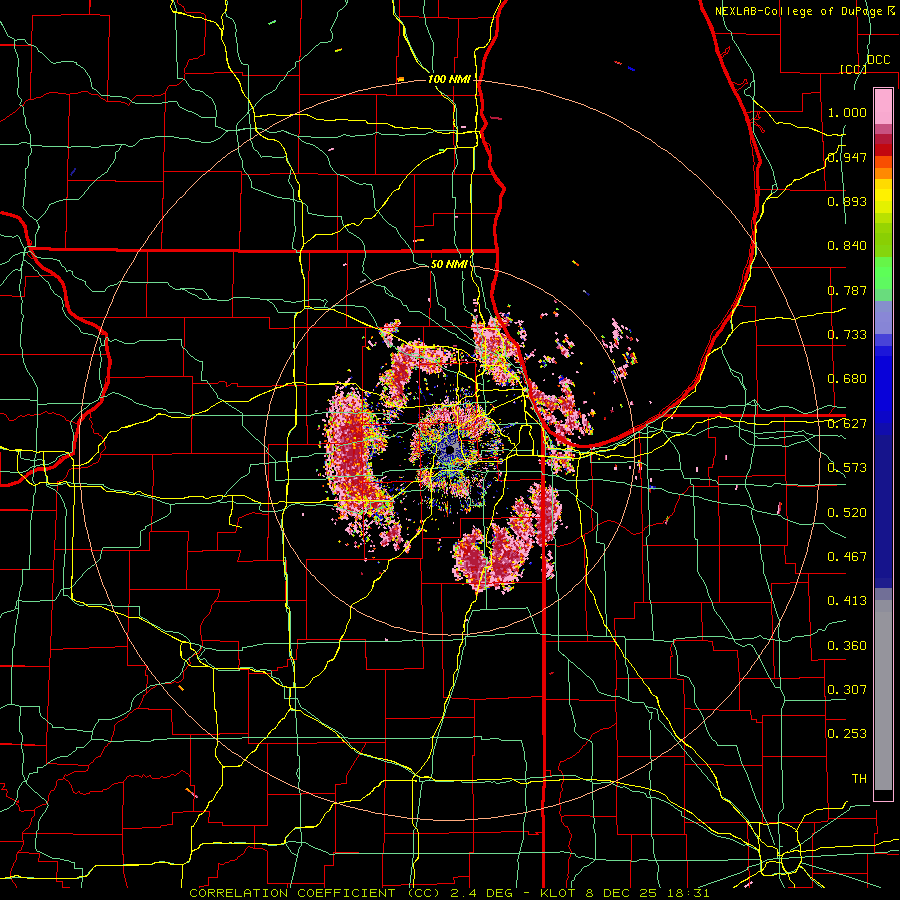Select the 0.360 scale value

[847, 646]
